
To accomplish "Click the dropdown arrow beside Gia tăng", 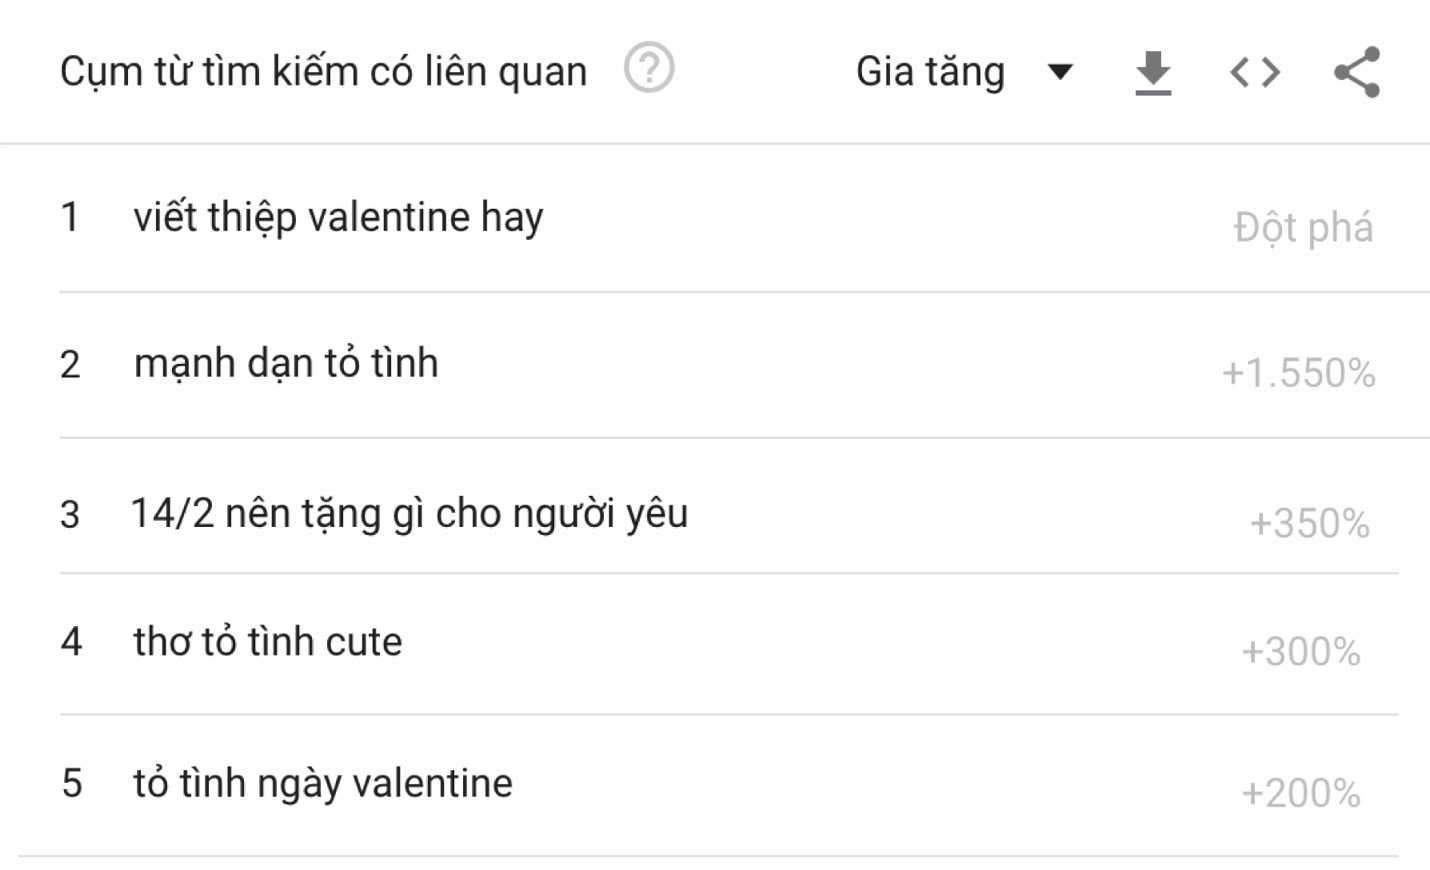I will 1060,72.
